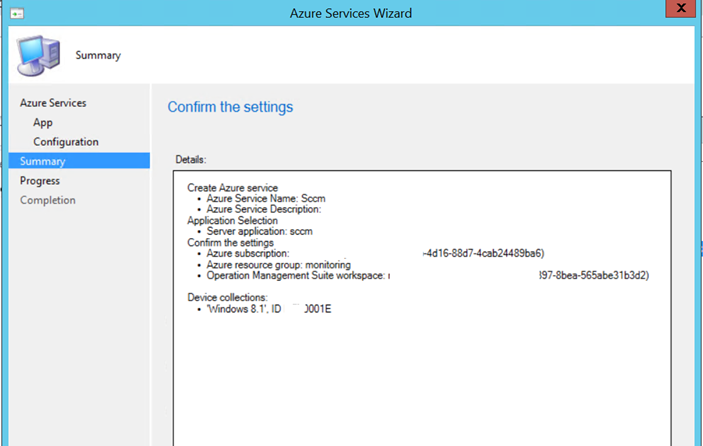Open the Configuration wizard step
Viewport: 703px width, 446px height.
click(66, 142)
